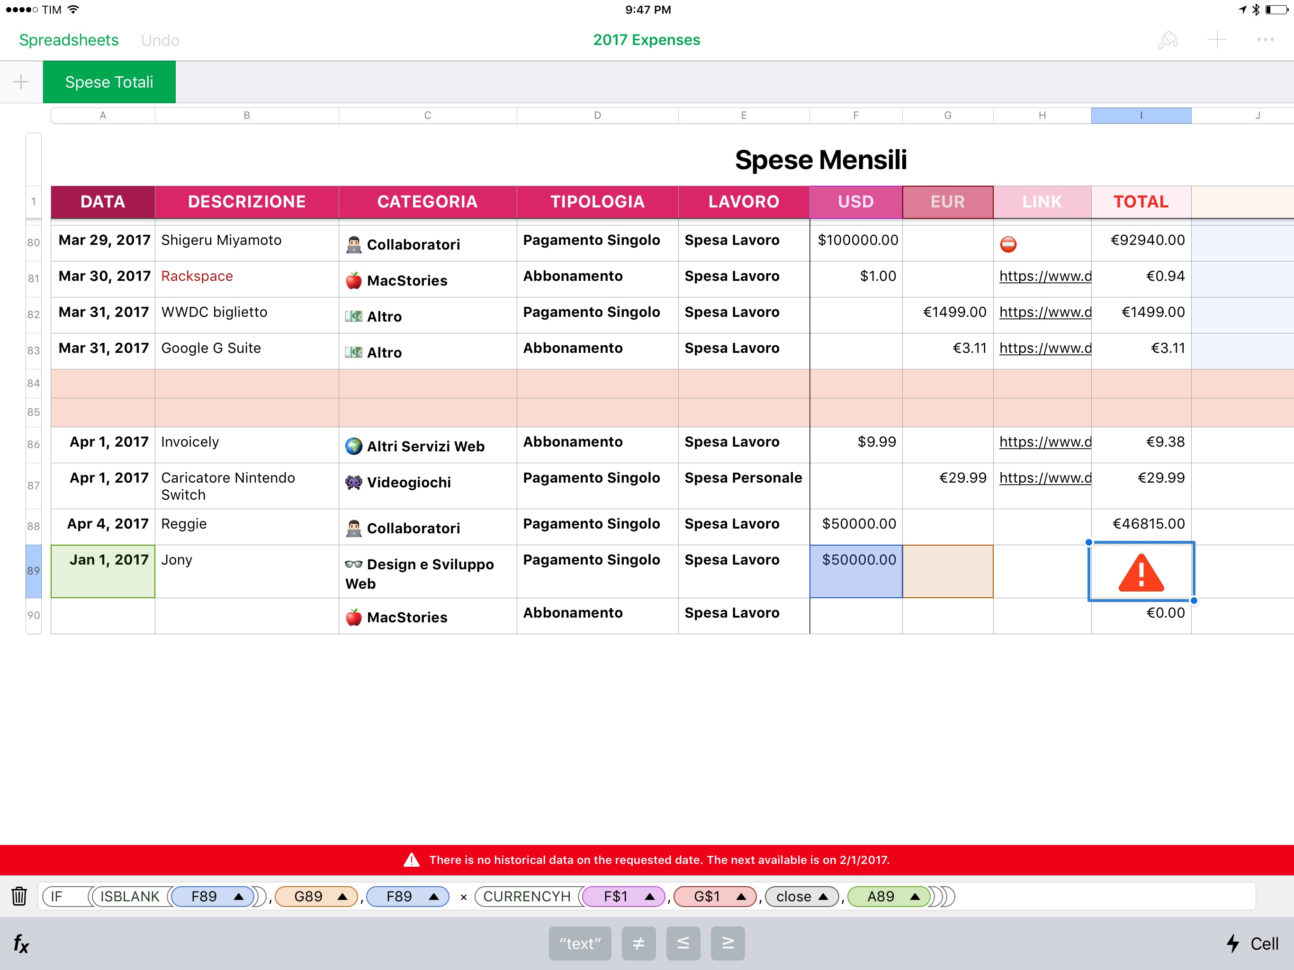Image resolution: width=1294 pixels, height=970 pixels.
Task: Open the close token disclosure in CURRENCYH
Action: point(801,896)
